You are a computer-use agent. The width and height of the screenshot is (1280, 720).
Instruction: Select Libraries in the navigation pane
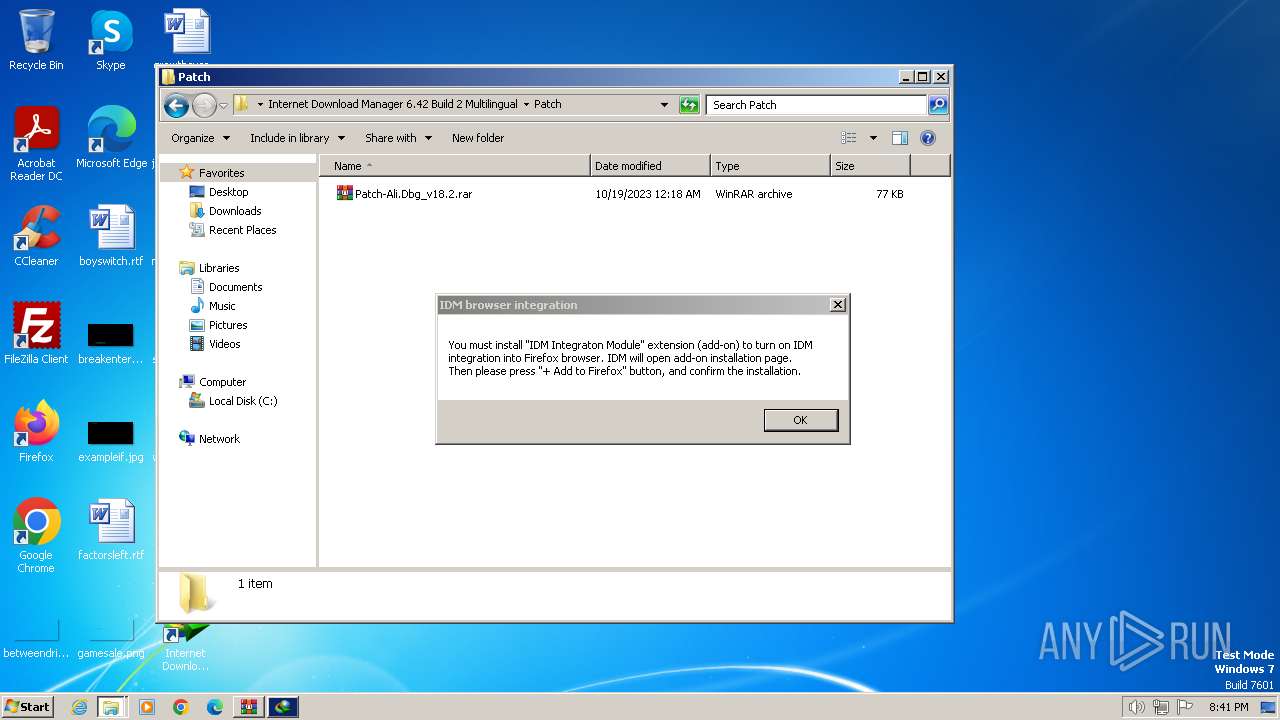coord(219,268)
